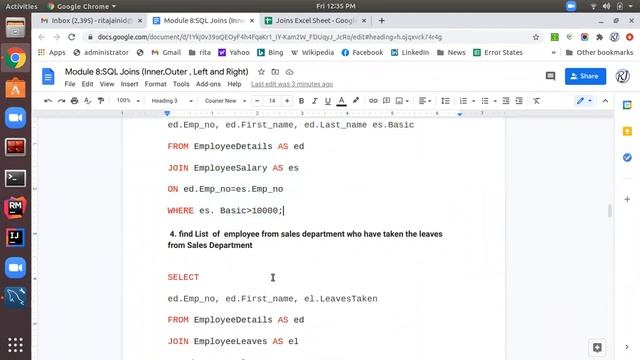This screenshot has height=360, width=640.
Task: Click the blue Share button
Action: point(585,76)
